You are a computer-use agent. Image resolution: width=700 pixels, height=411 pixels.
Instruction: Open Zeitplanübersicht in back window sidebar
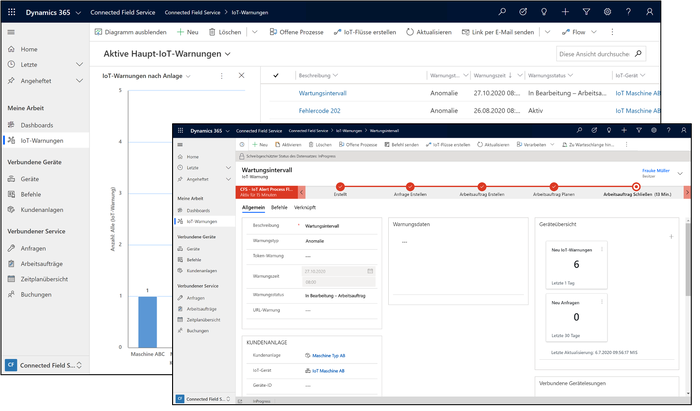point(44,279)
